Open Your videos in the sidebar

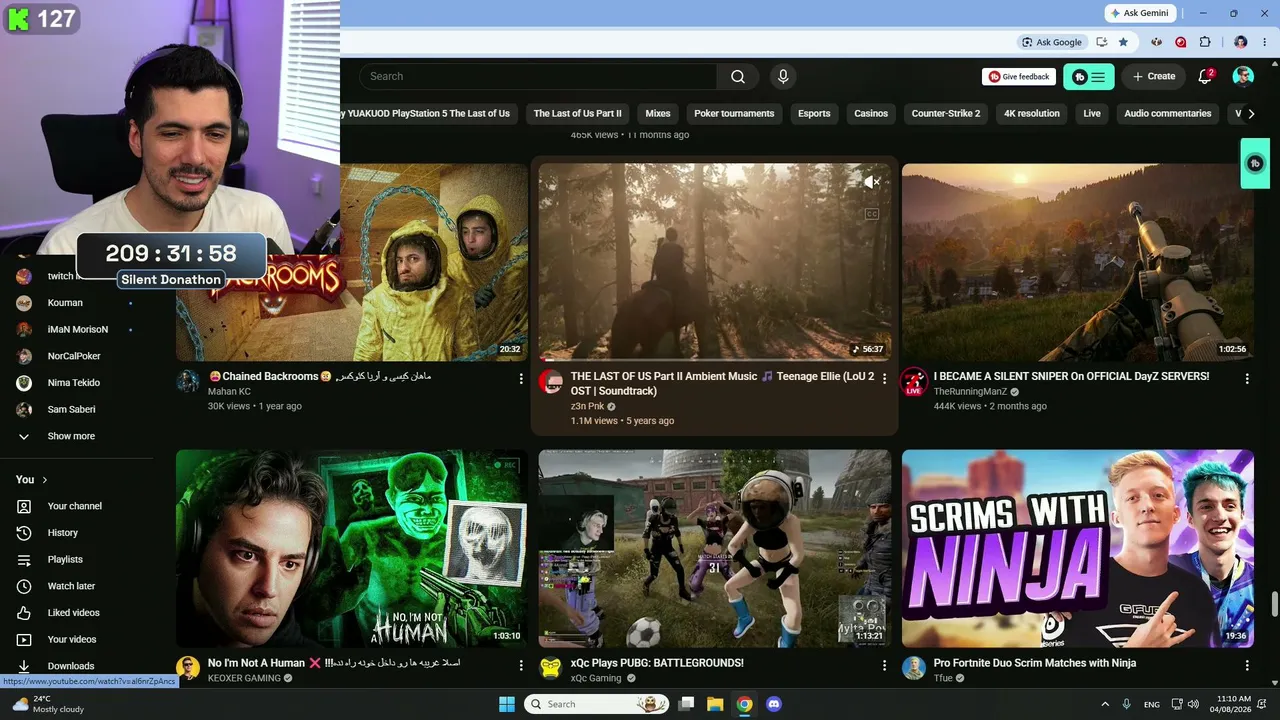pyautogui.click(x=72, y=640)
